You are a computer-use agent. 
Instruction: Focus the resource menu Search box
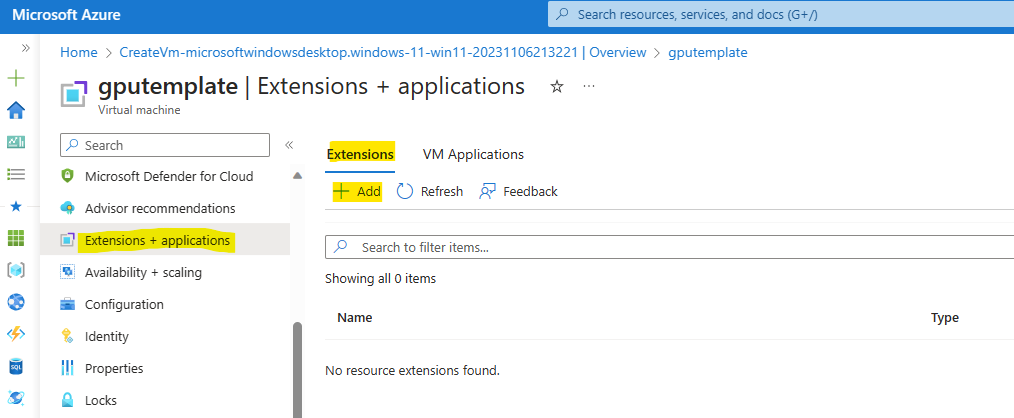tap(165, 145)
